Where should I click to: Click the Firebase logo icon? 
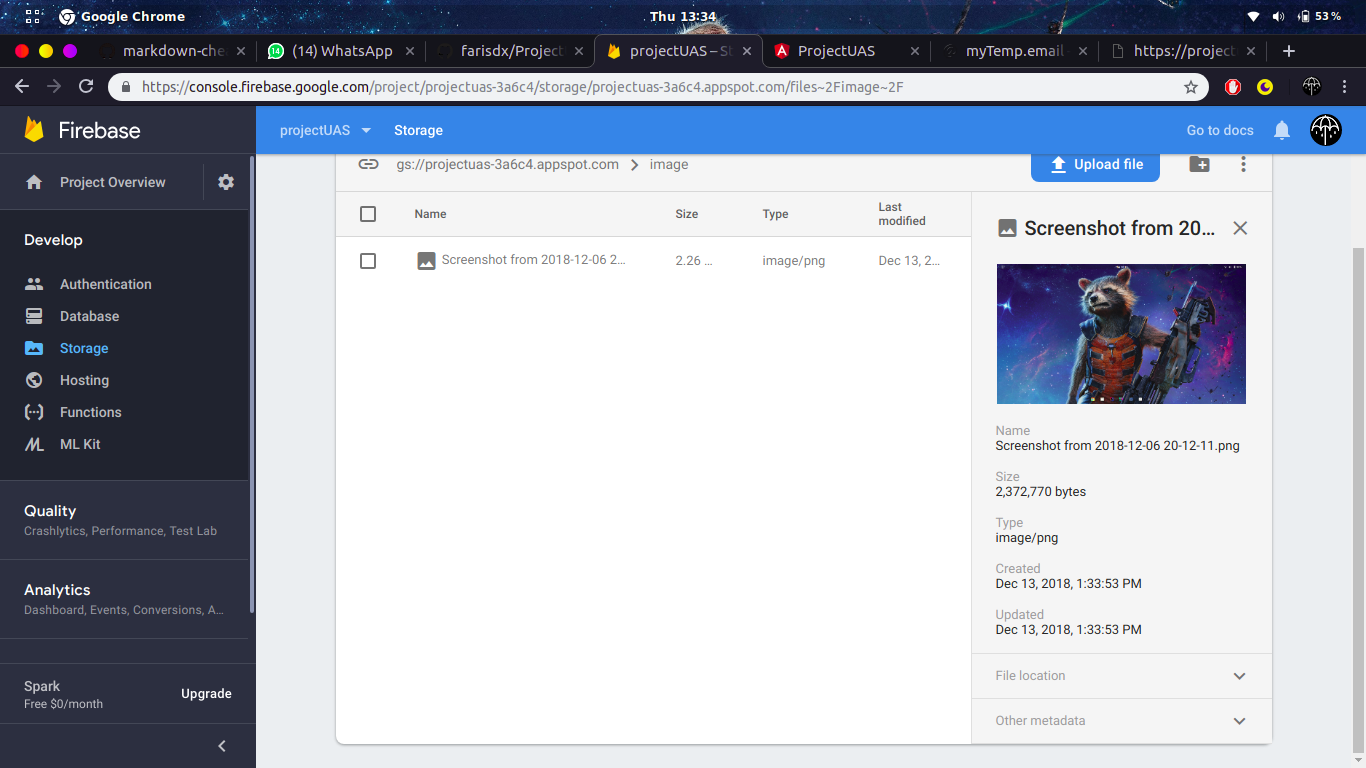(35, 130)
